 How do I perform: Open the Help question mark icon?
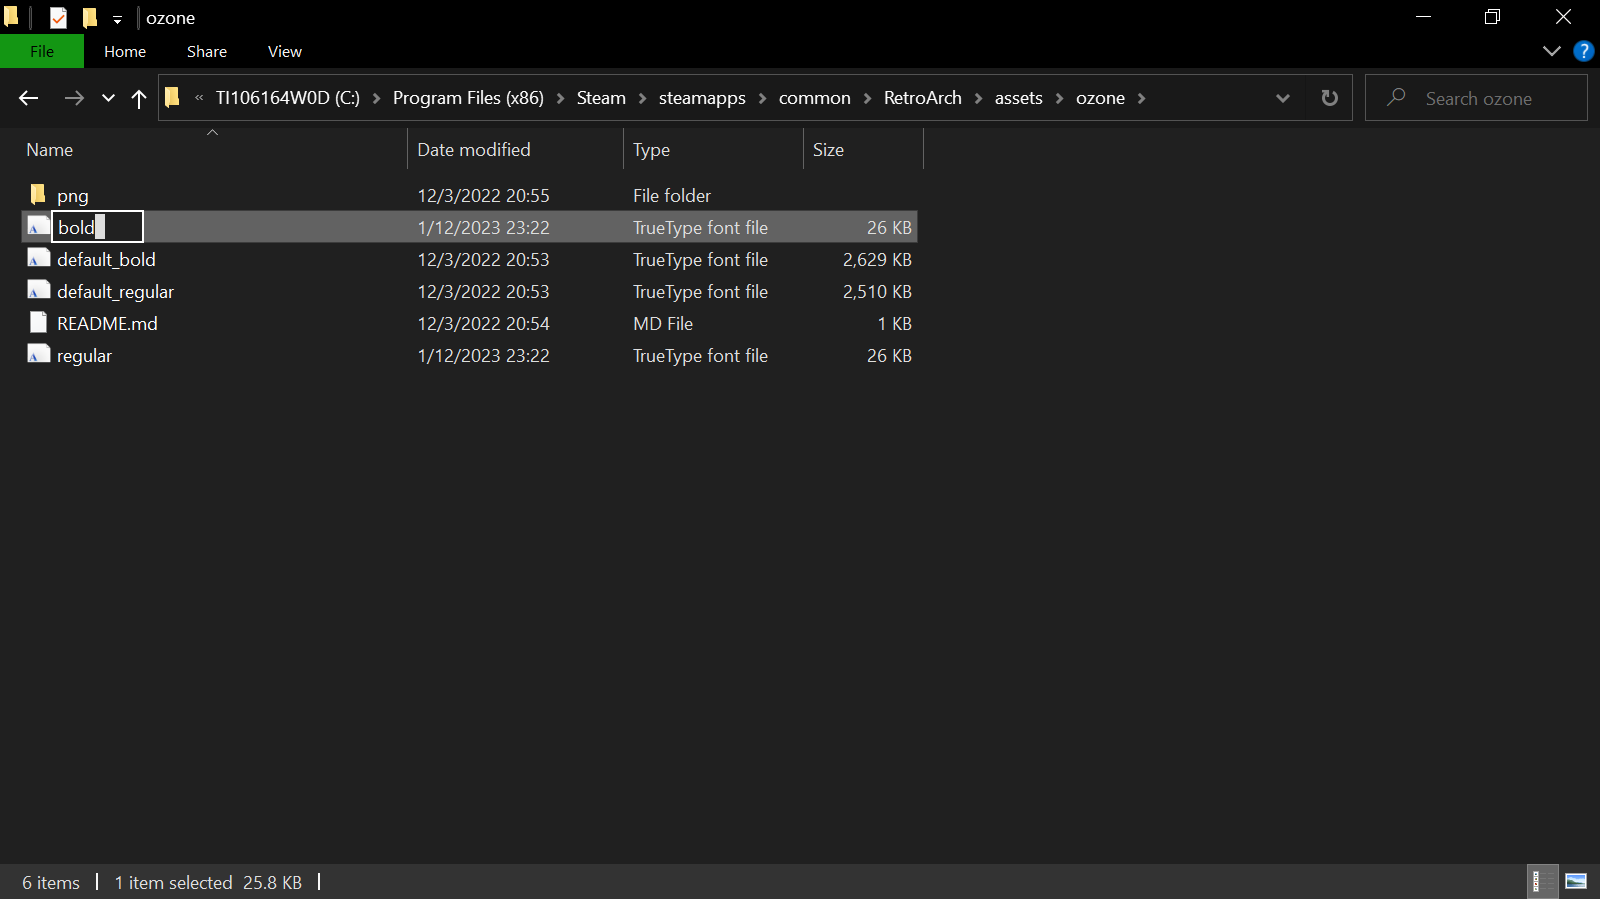click(x=1584, y=51)
